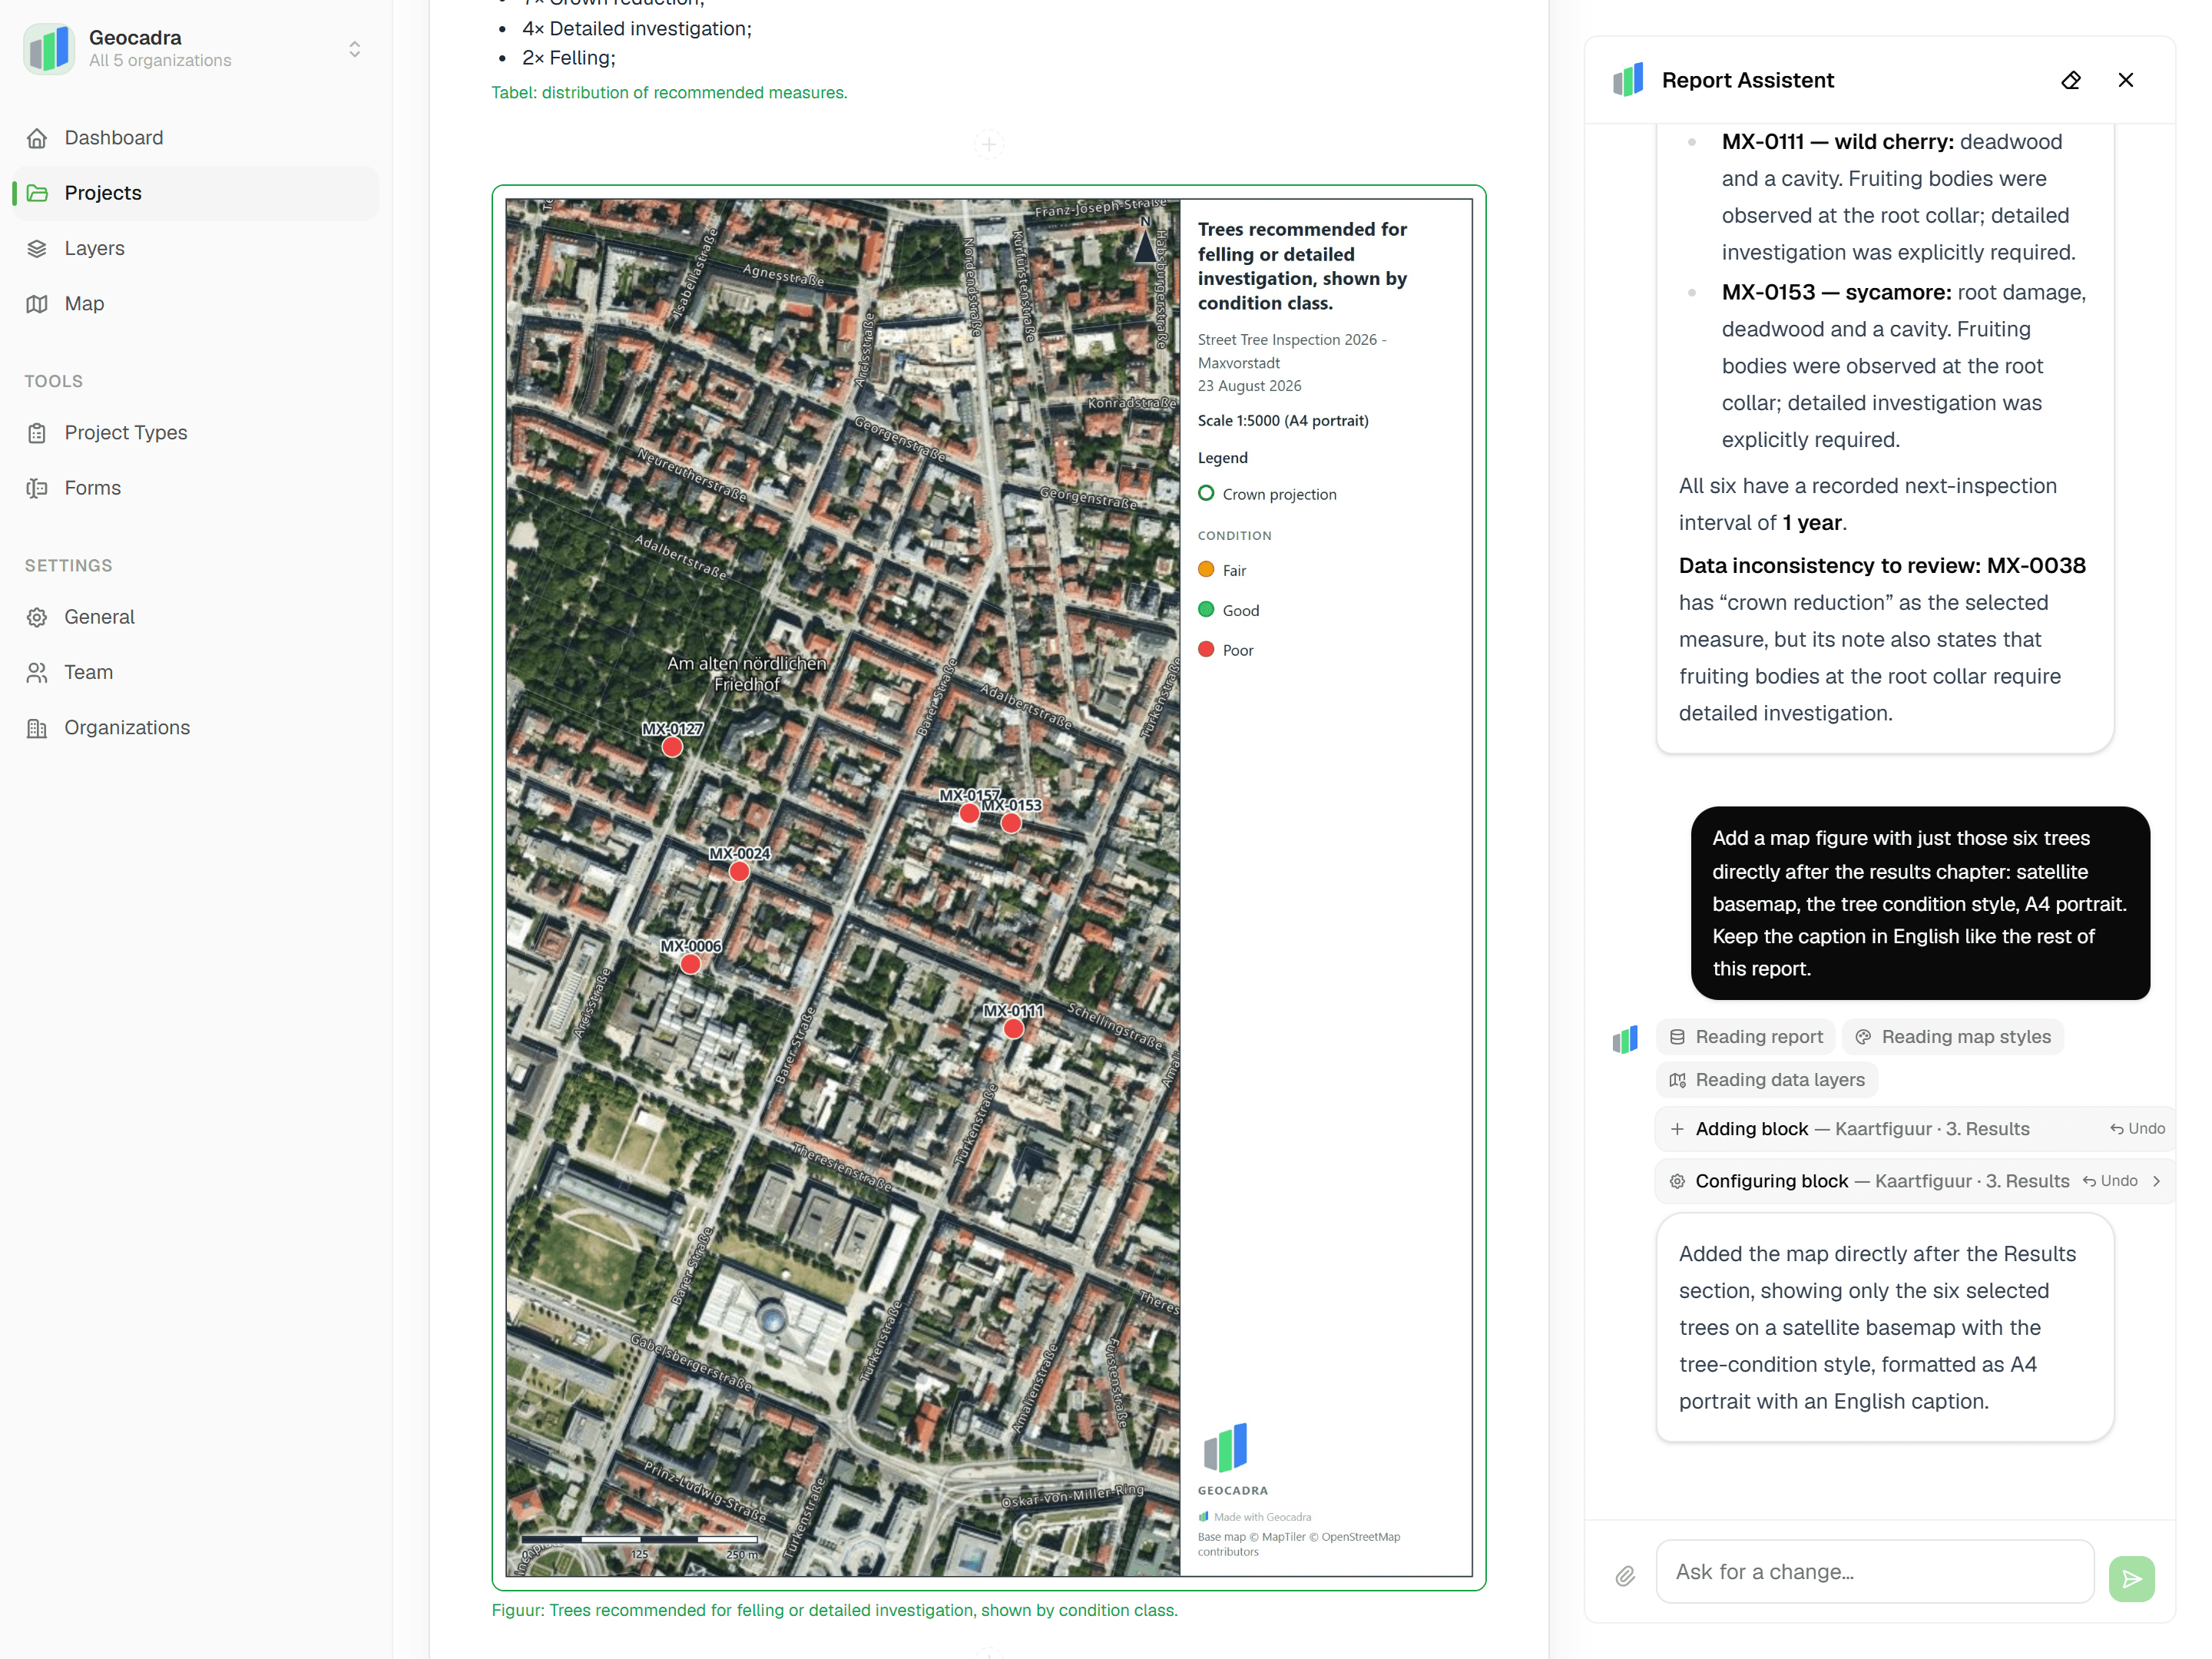Click tree marker MX-0153 on map
Screen dimensions: 2212x1659
[1011, 823]
